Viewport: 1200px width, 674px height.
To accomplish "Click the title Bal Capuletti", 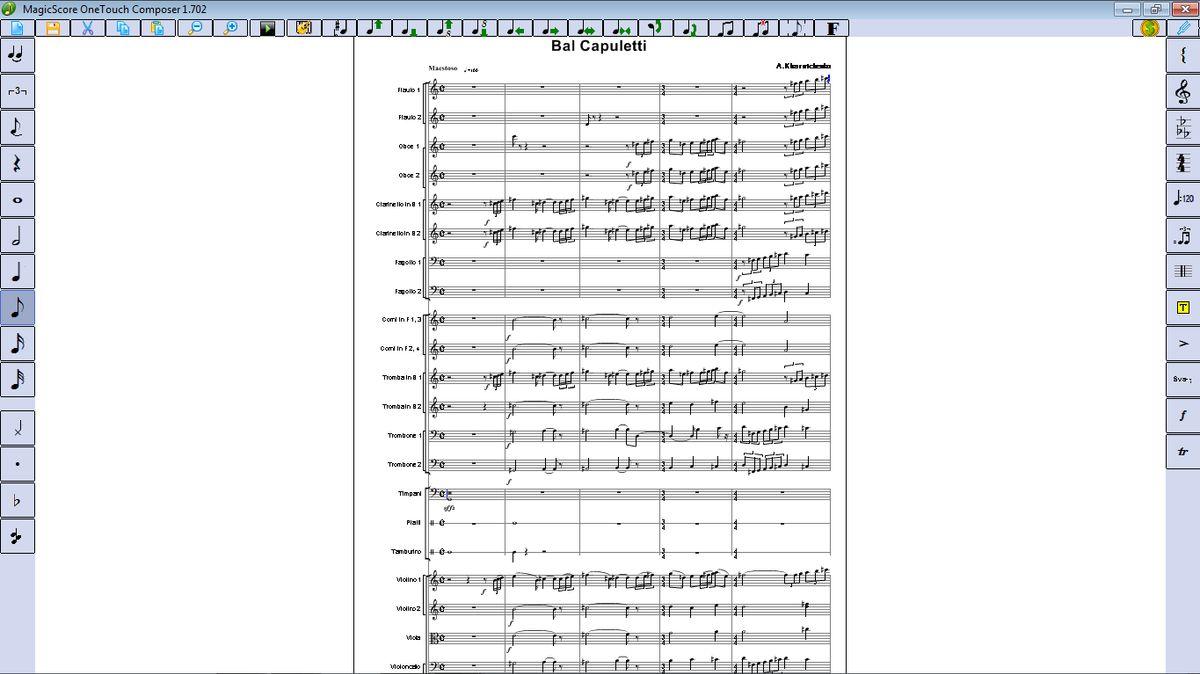I will click(x=599, y=46).
